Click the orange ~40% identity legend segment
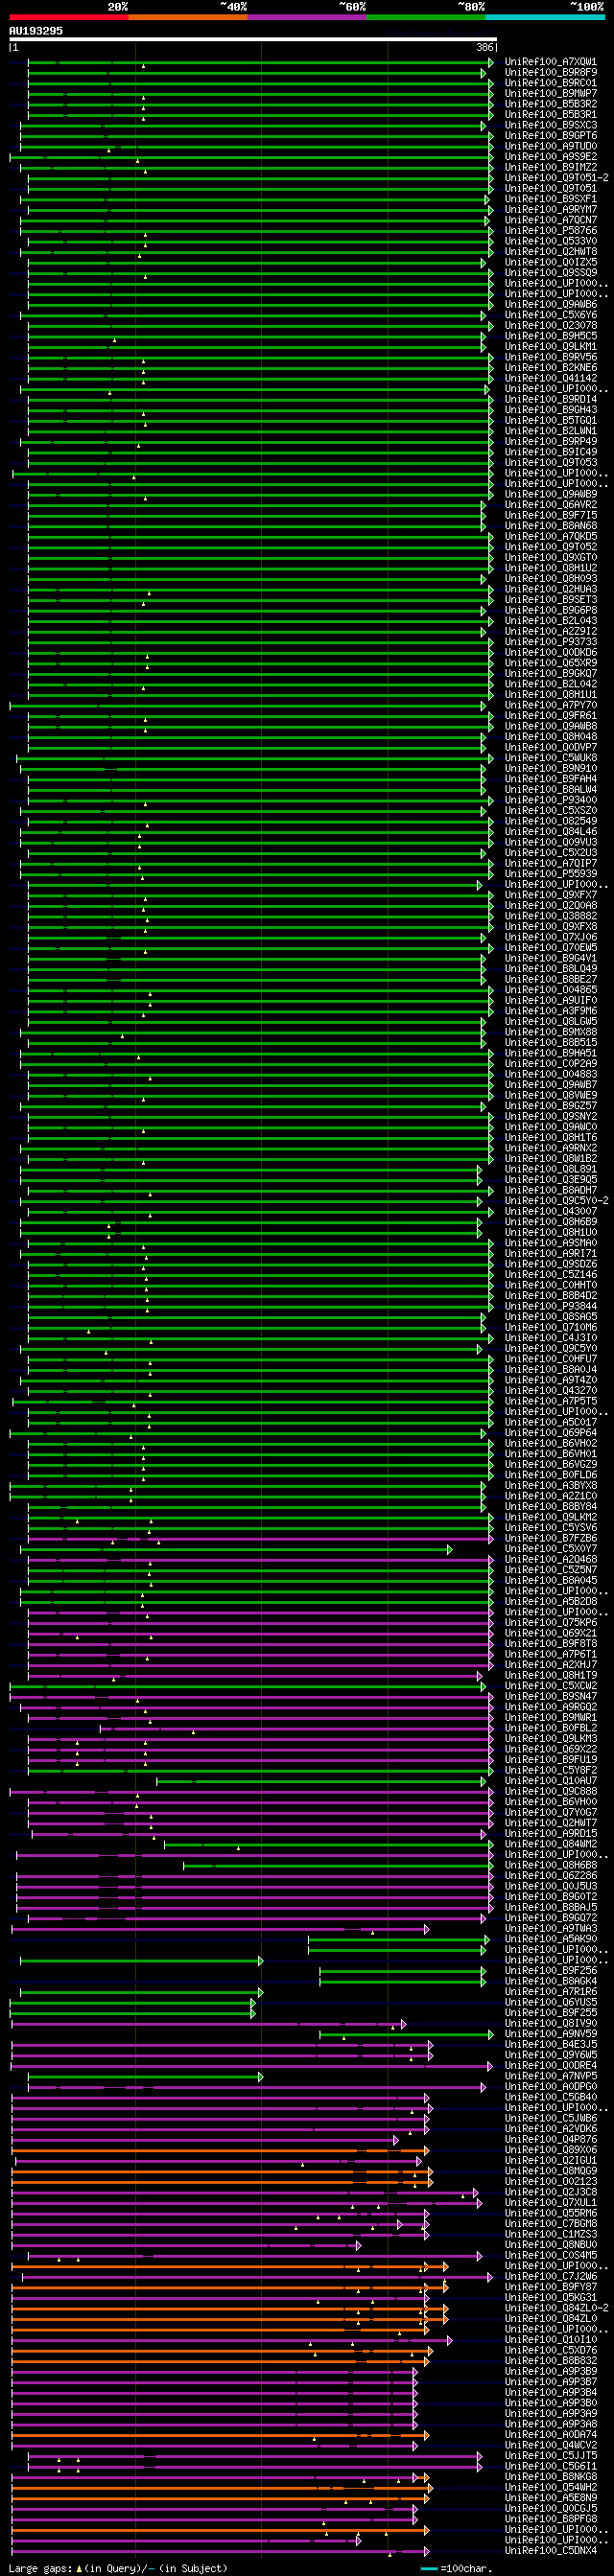The width and height of the screenshot is (614, 2576). click(x=188, y=17)
